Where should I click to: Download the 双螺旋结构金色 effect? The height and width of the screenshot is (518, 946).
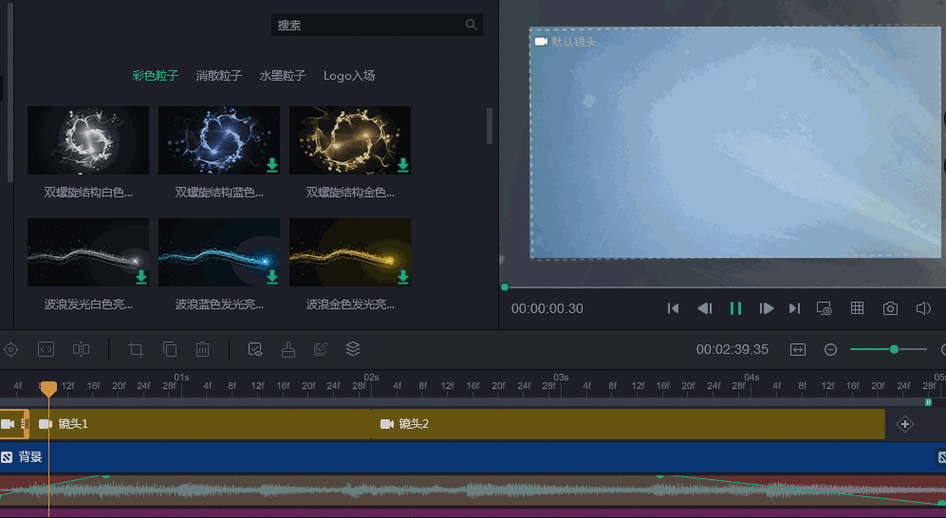pyautogui.click(x=403, y=165)
